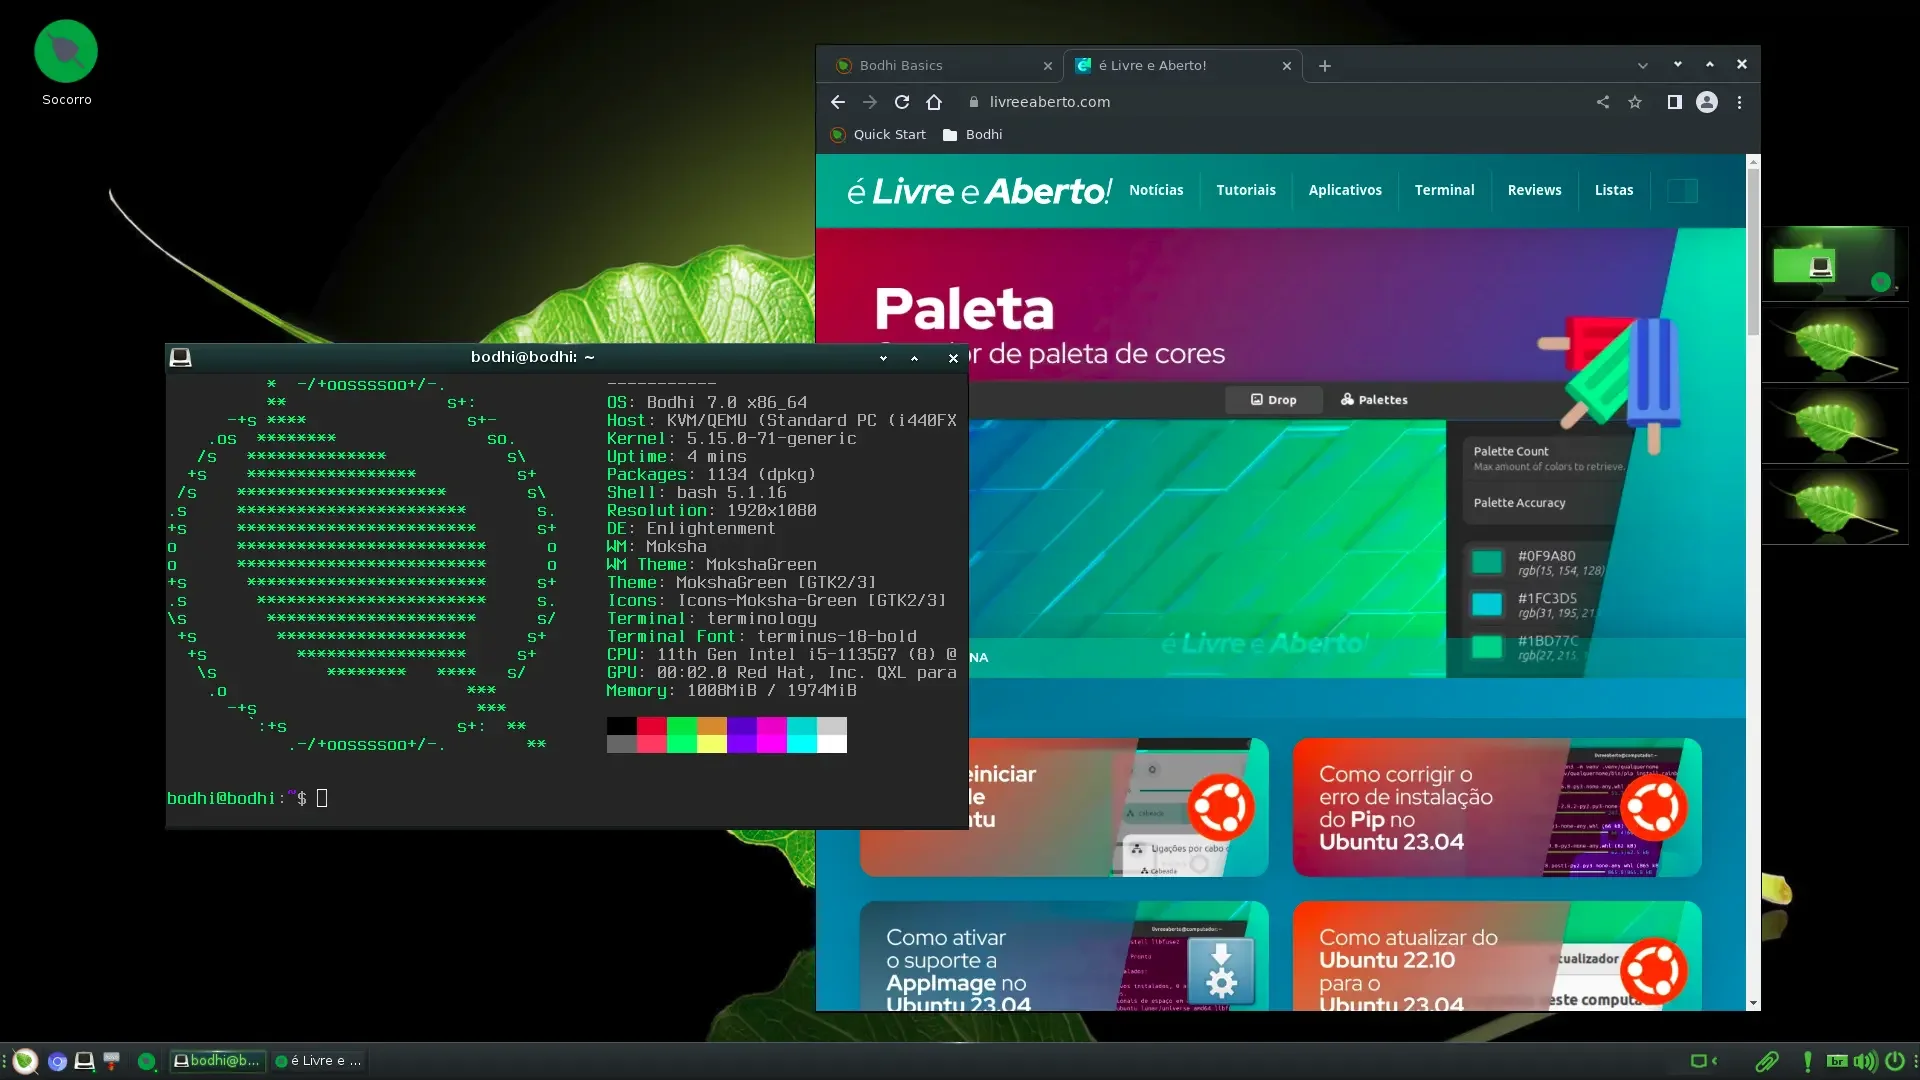The width and height of the screenshot is (1920, 1080).
Task: Bookmark this page with the star icon
Action: coord(1635,102)
